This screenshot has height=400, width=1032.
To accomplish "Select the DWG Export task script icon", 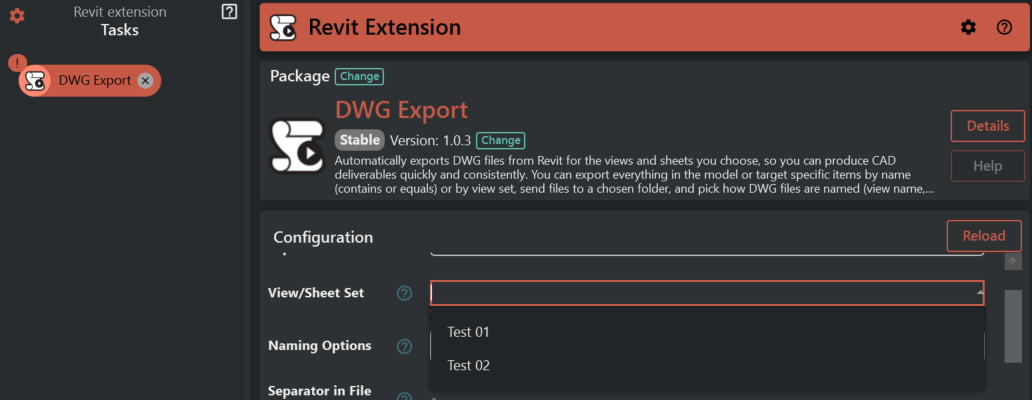I will pyautogui.click(x=34, y=81).
